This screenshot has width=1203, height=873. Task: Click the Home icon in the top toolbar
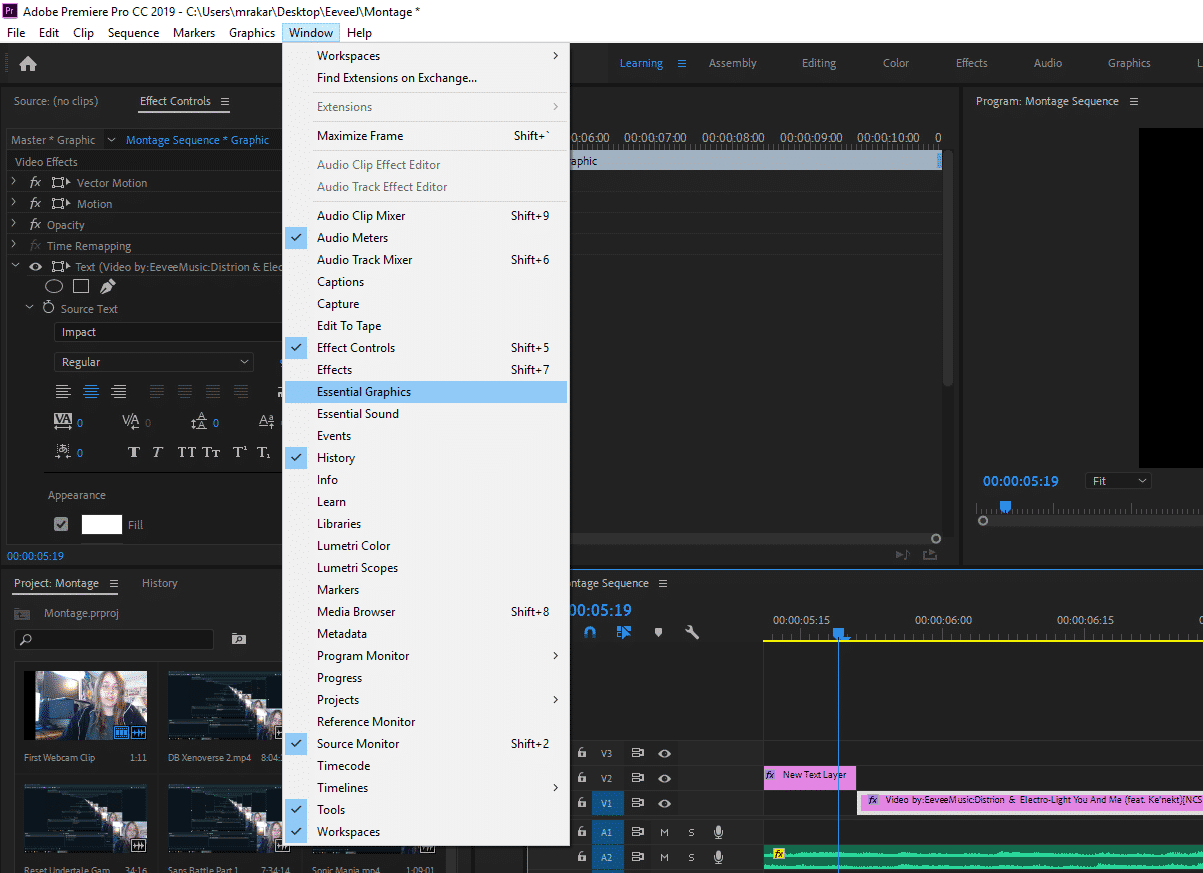(x=27, y=62)
